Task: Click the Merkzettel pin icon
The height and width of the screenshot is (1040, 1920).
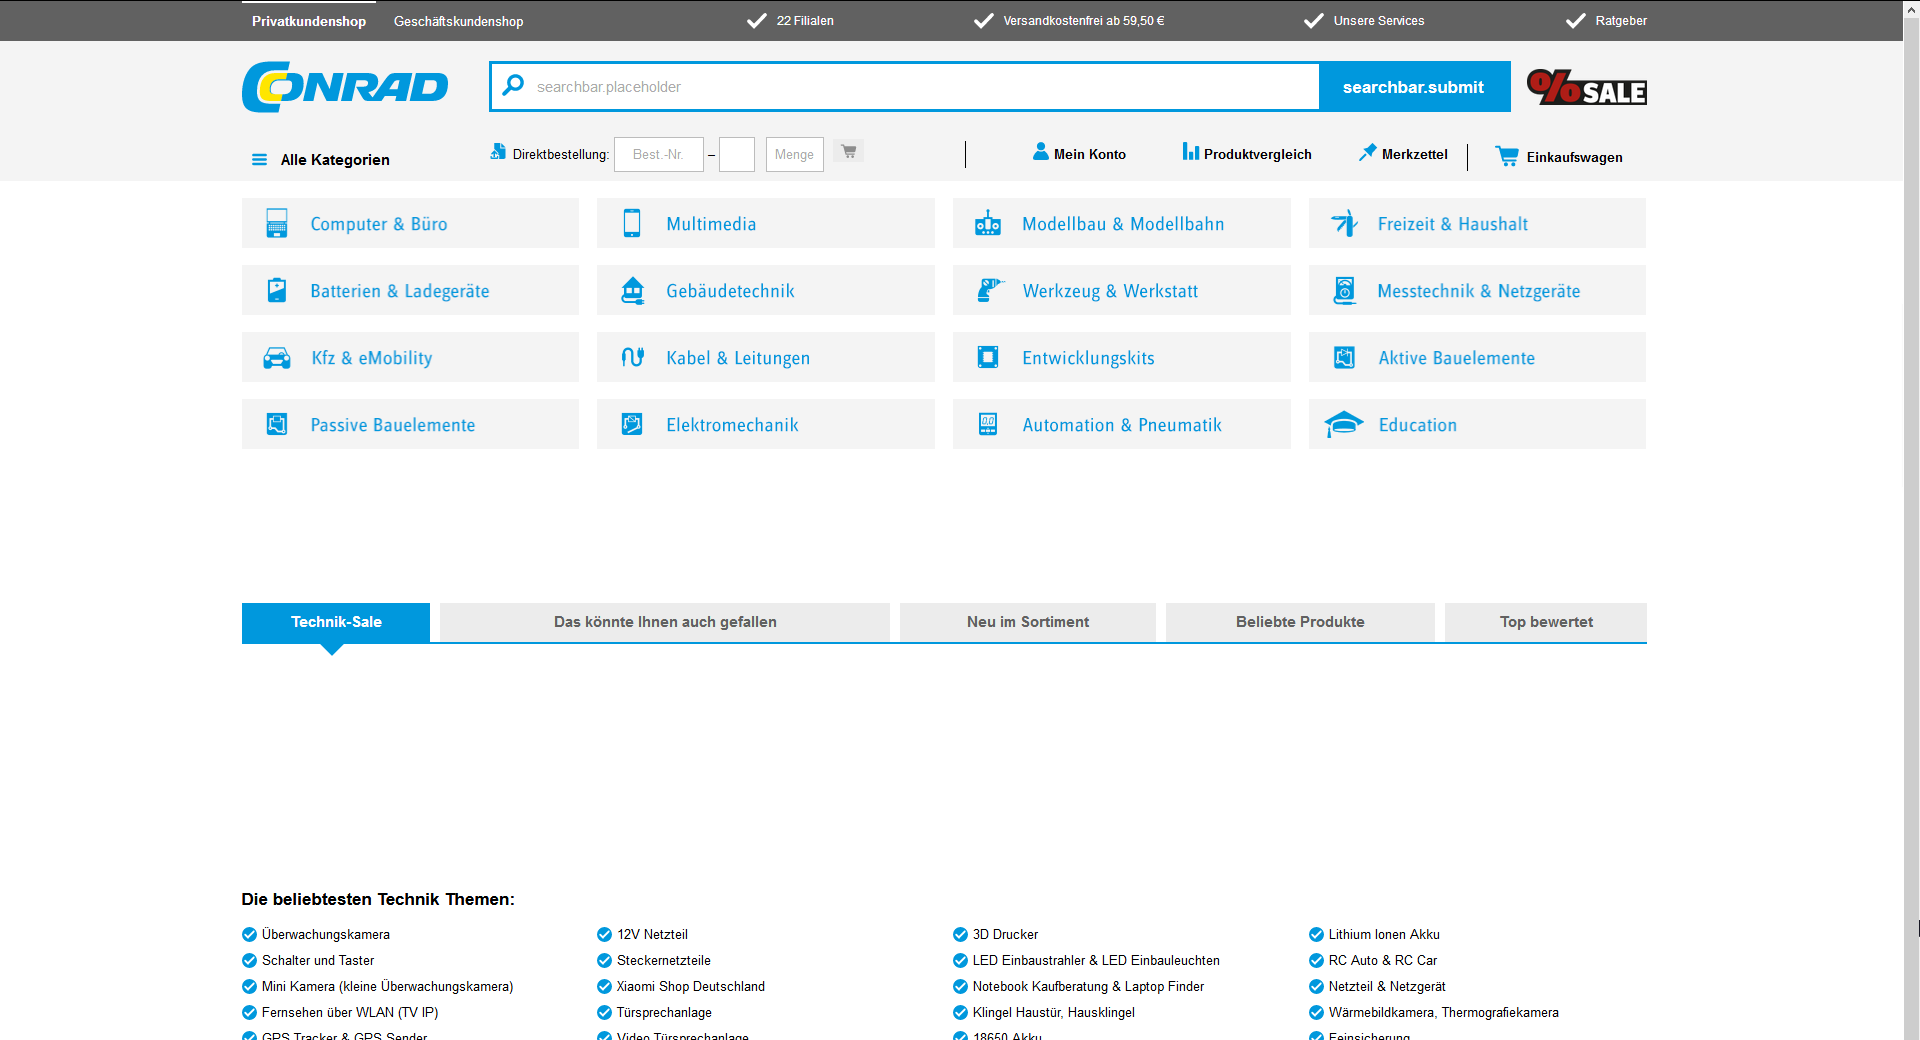Action: pos(1367,152)
